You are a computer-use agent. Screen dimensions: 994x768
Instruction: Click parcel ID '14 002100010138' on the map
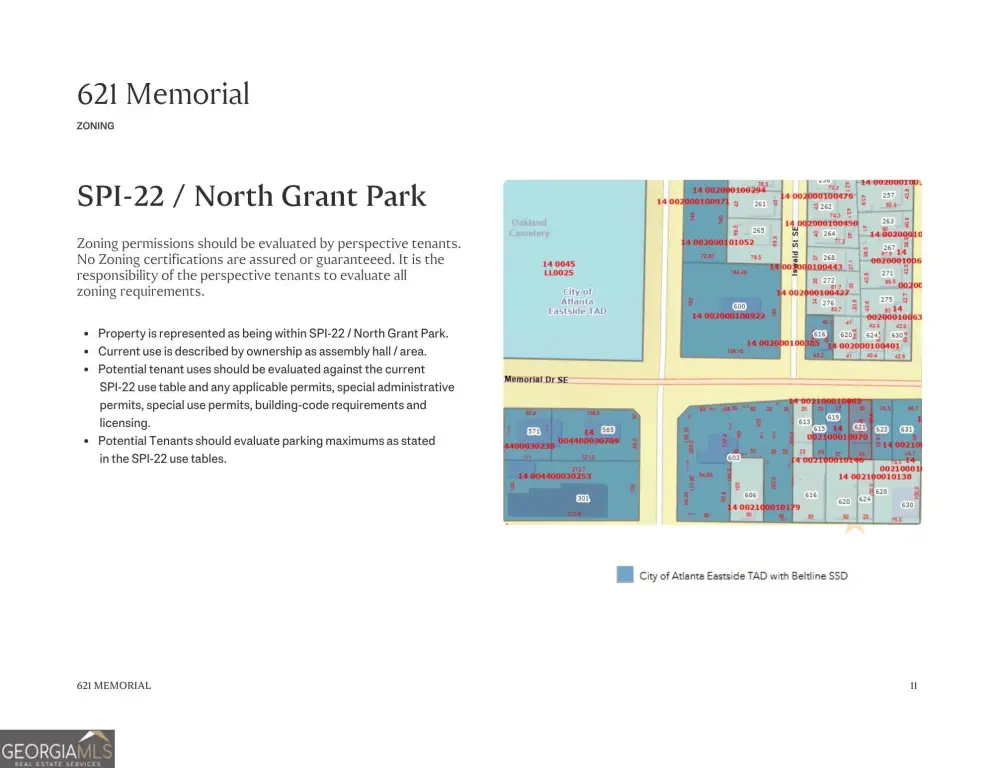pos(875,476)
